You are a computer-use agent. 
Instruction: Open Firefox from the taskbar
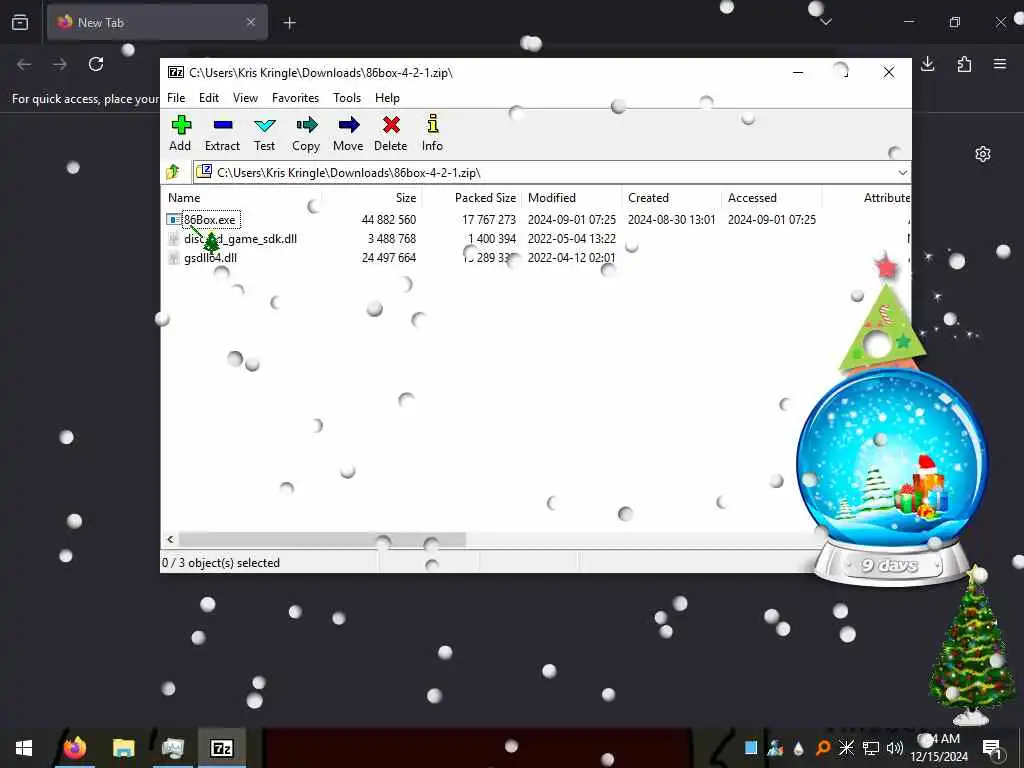[x=74, y=748]
